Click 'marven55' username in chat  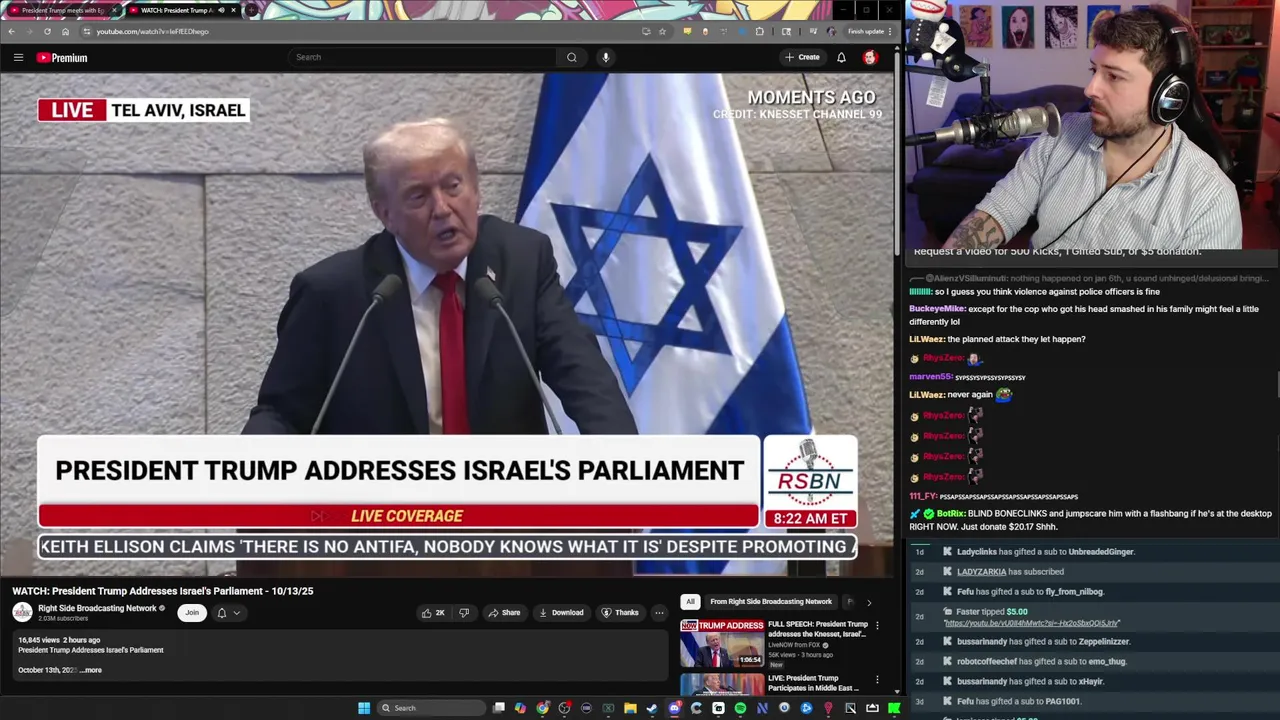[x=930, y=377]
